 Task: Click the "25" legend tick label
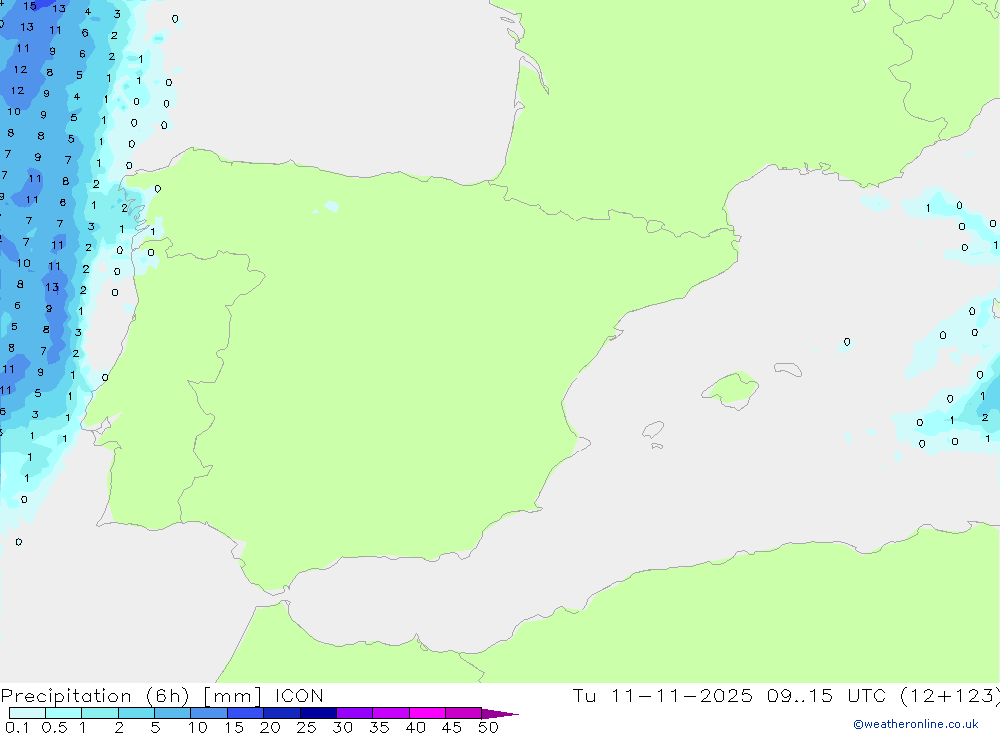[x=307, y=727]
